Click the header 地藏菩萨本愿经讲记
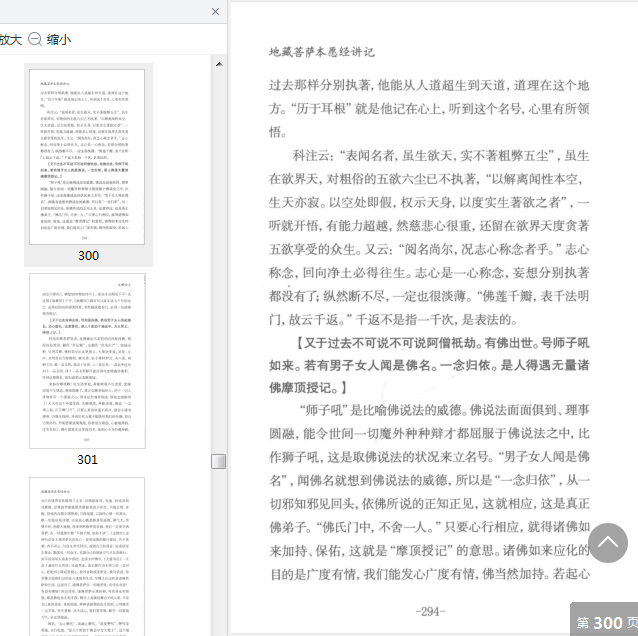638x636 pixels. point(322,52)
